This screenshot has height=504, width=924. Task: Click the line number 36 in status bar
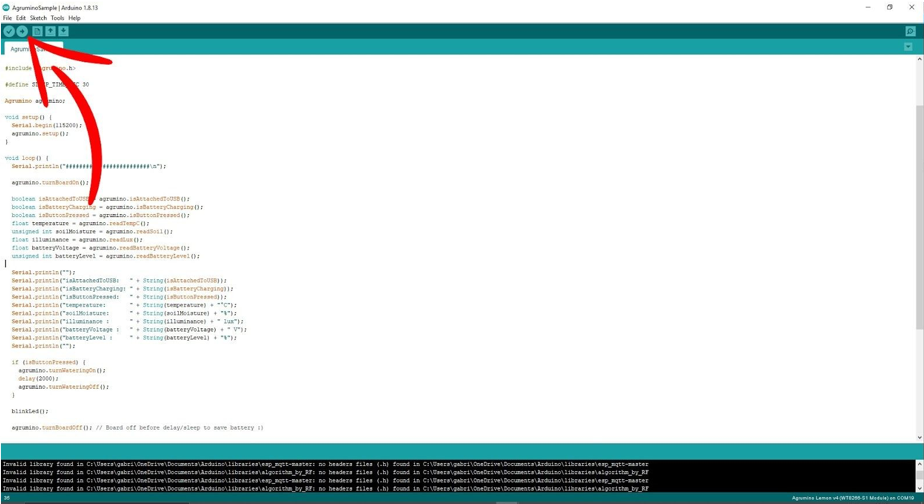click(x=6, y=498)
